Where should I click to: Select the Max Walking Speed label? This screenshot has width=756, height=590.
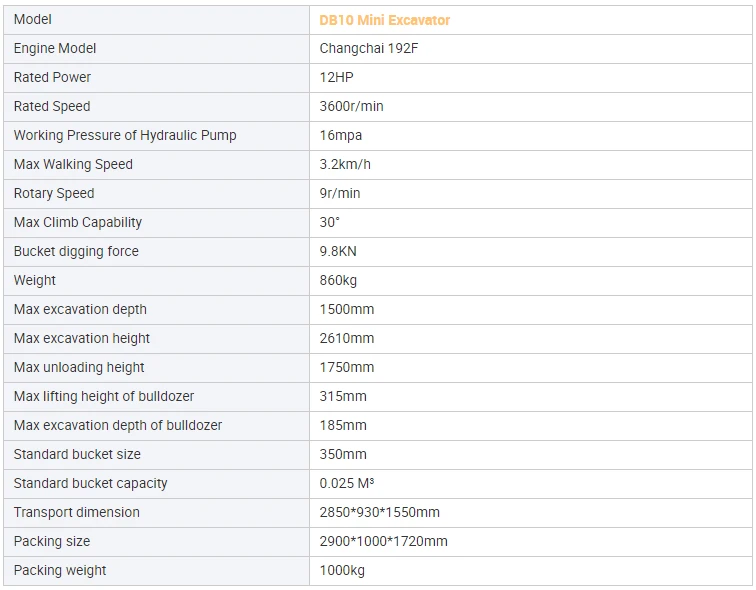point(73,164)
